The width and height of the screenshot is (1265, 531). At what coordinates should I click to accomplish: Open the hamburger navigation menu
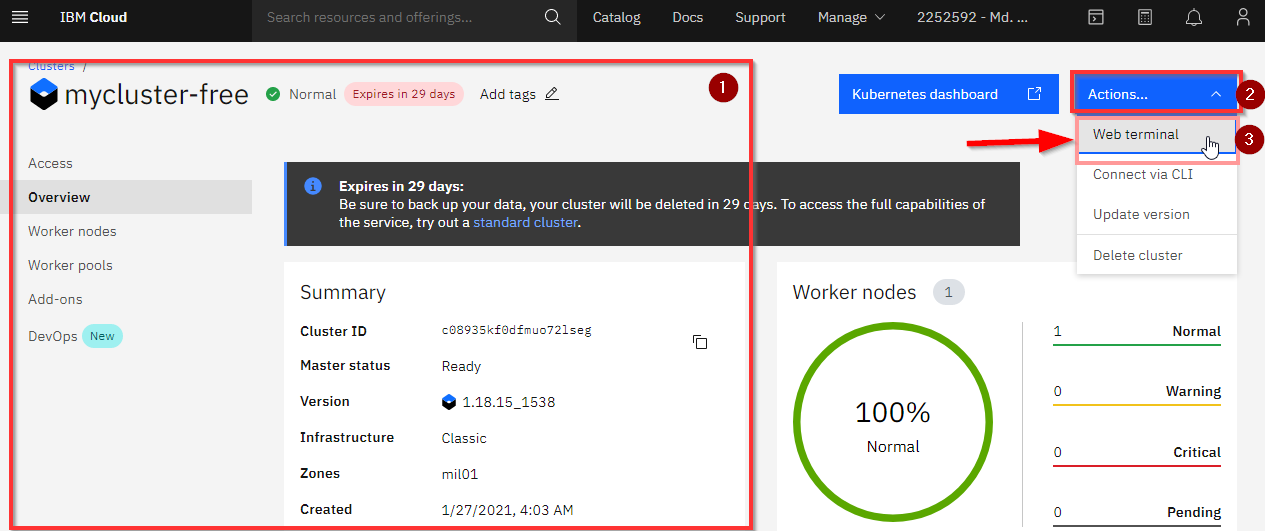(20, 17)
